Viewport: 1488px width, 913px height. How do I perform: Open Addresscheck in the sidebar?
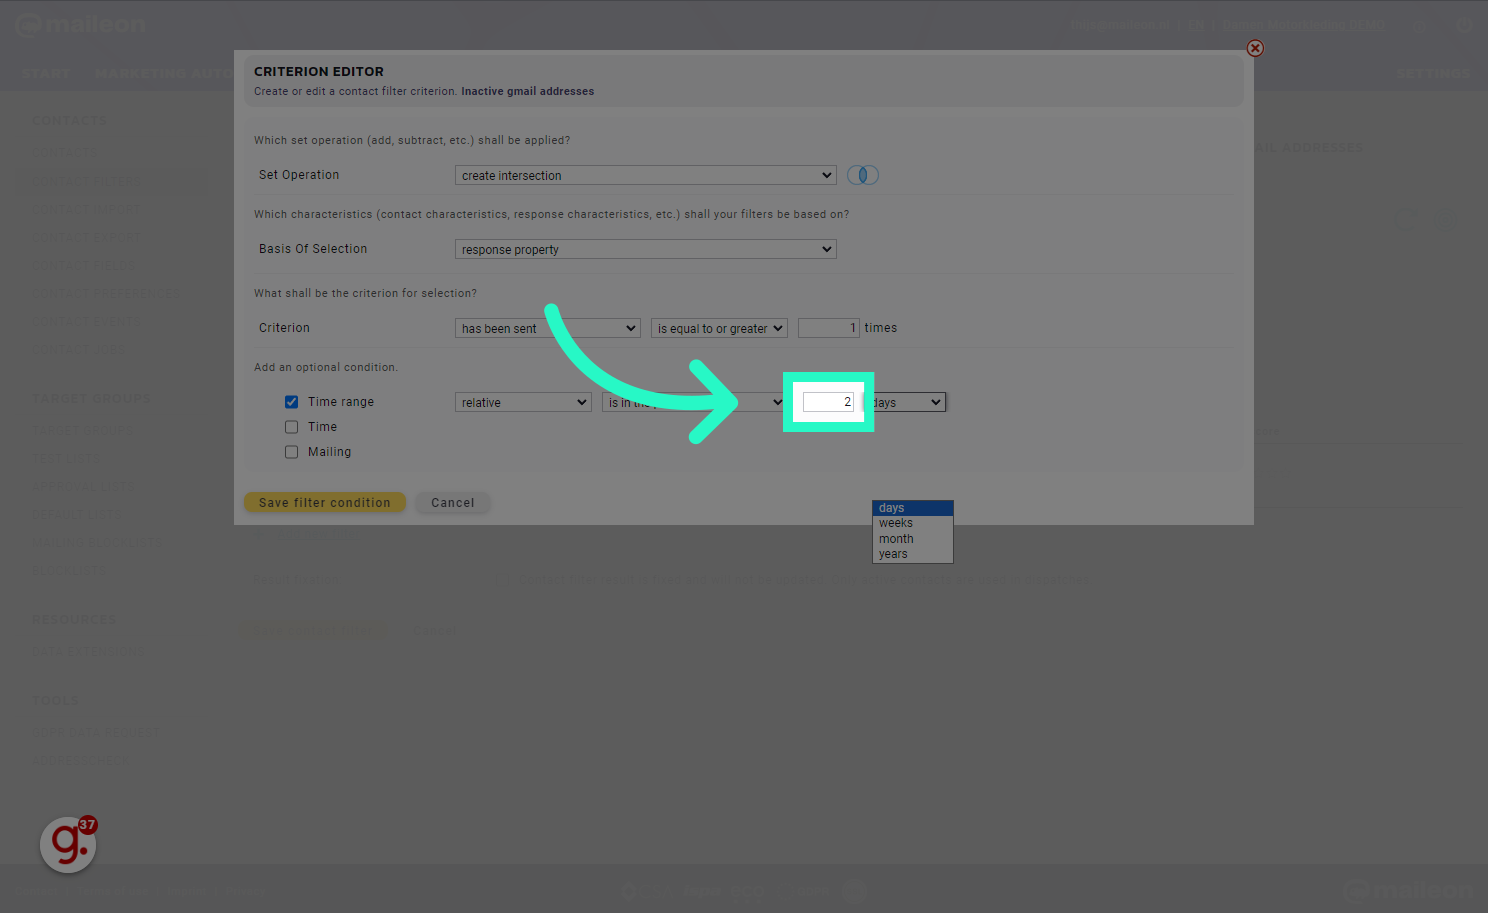(80, 760)
